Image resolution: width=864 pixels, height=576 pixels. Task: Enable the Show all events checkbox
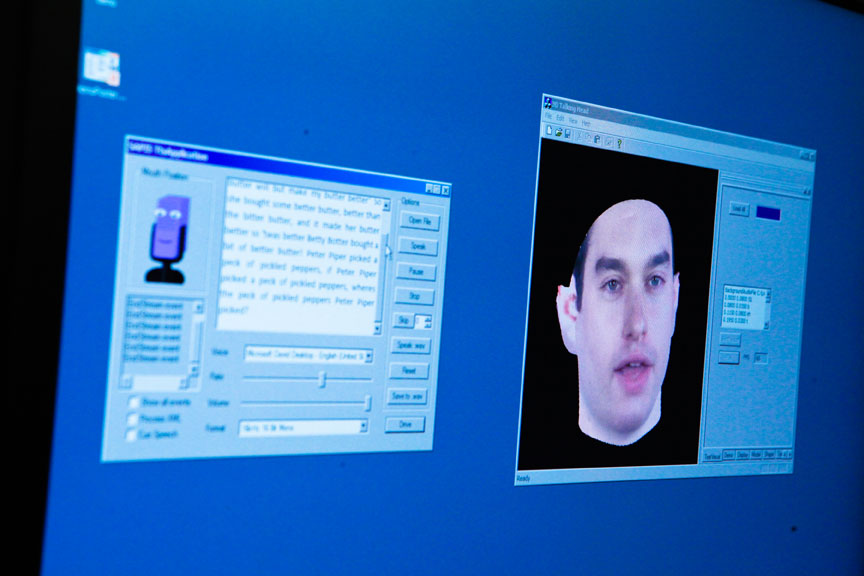point(134,402)
